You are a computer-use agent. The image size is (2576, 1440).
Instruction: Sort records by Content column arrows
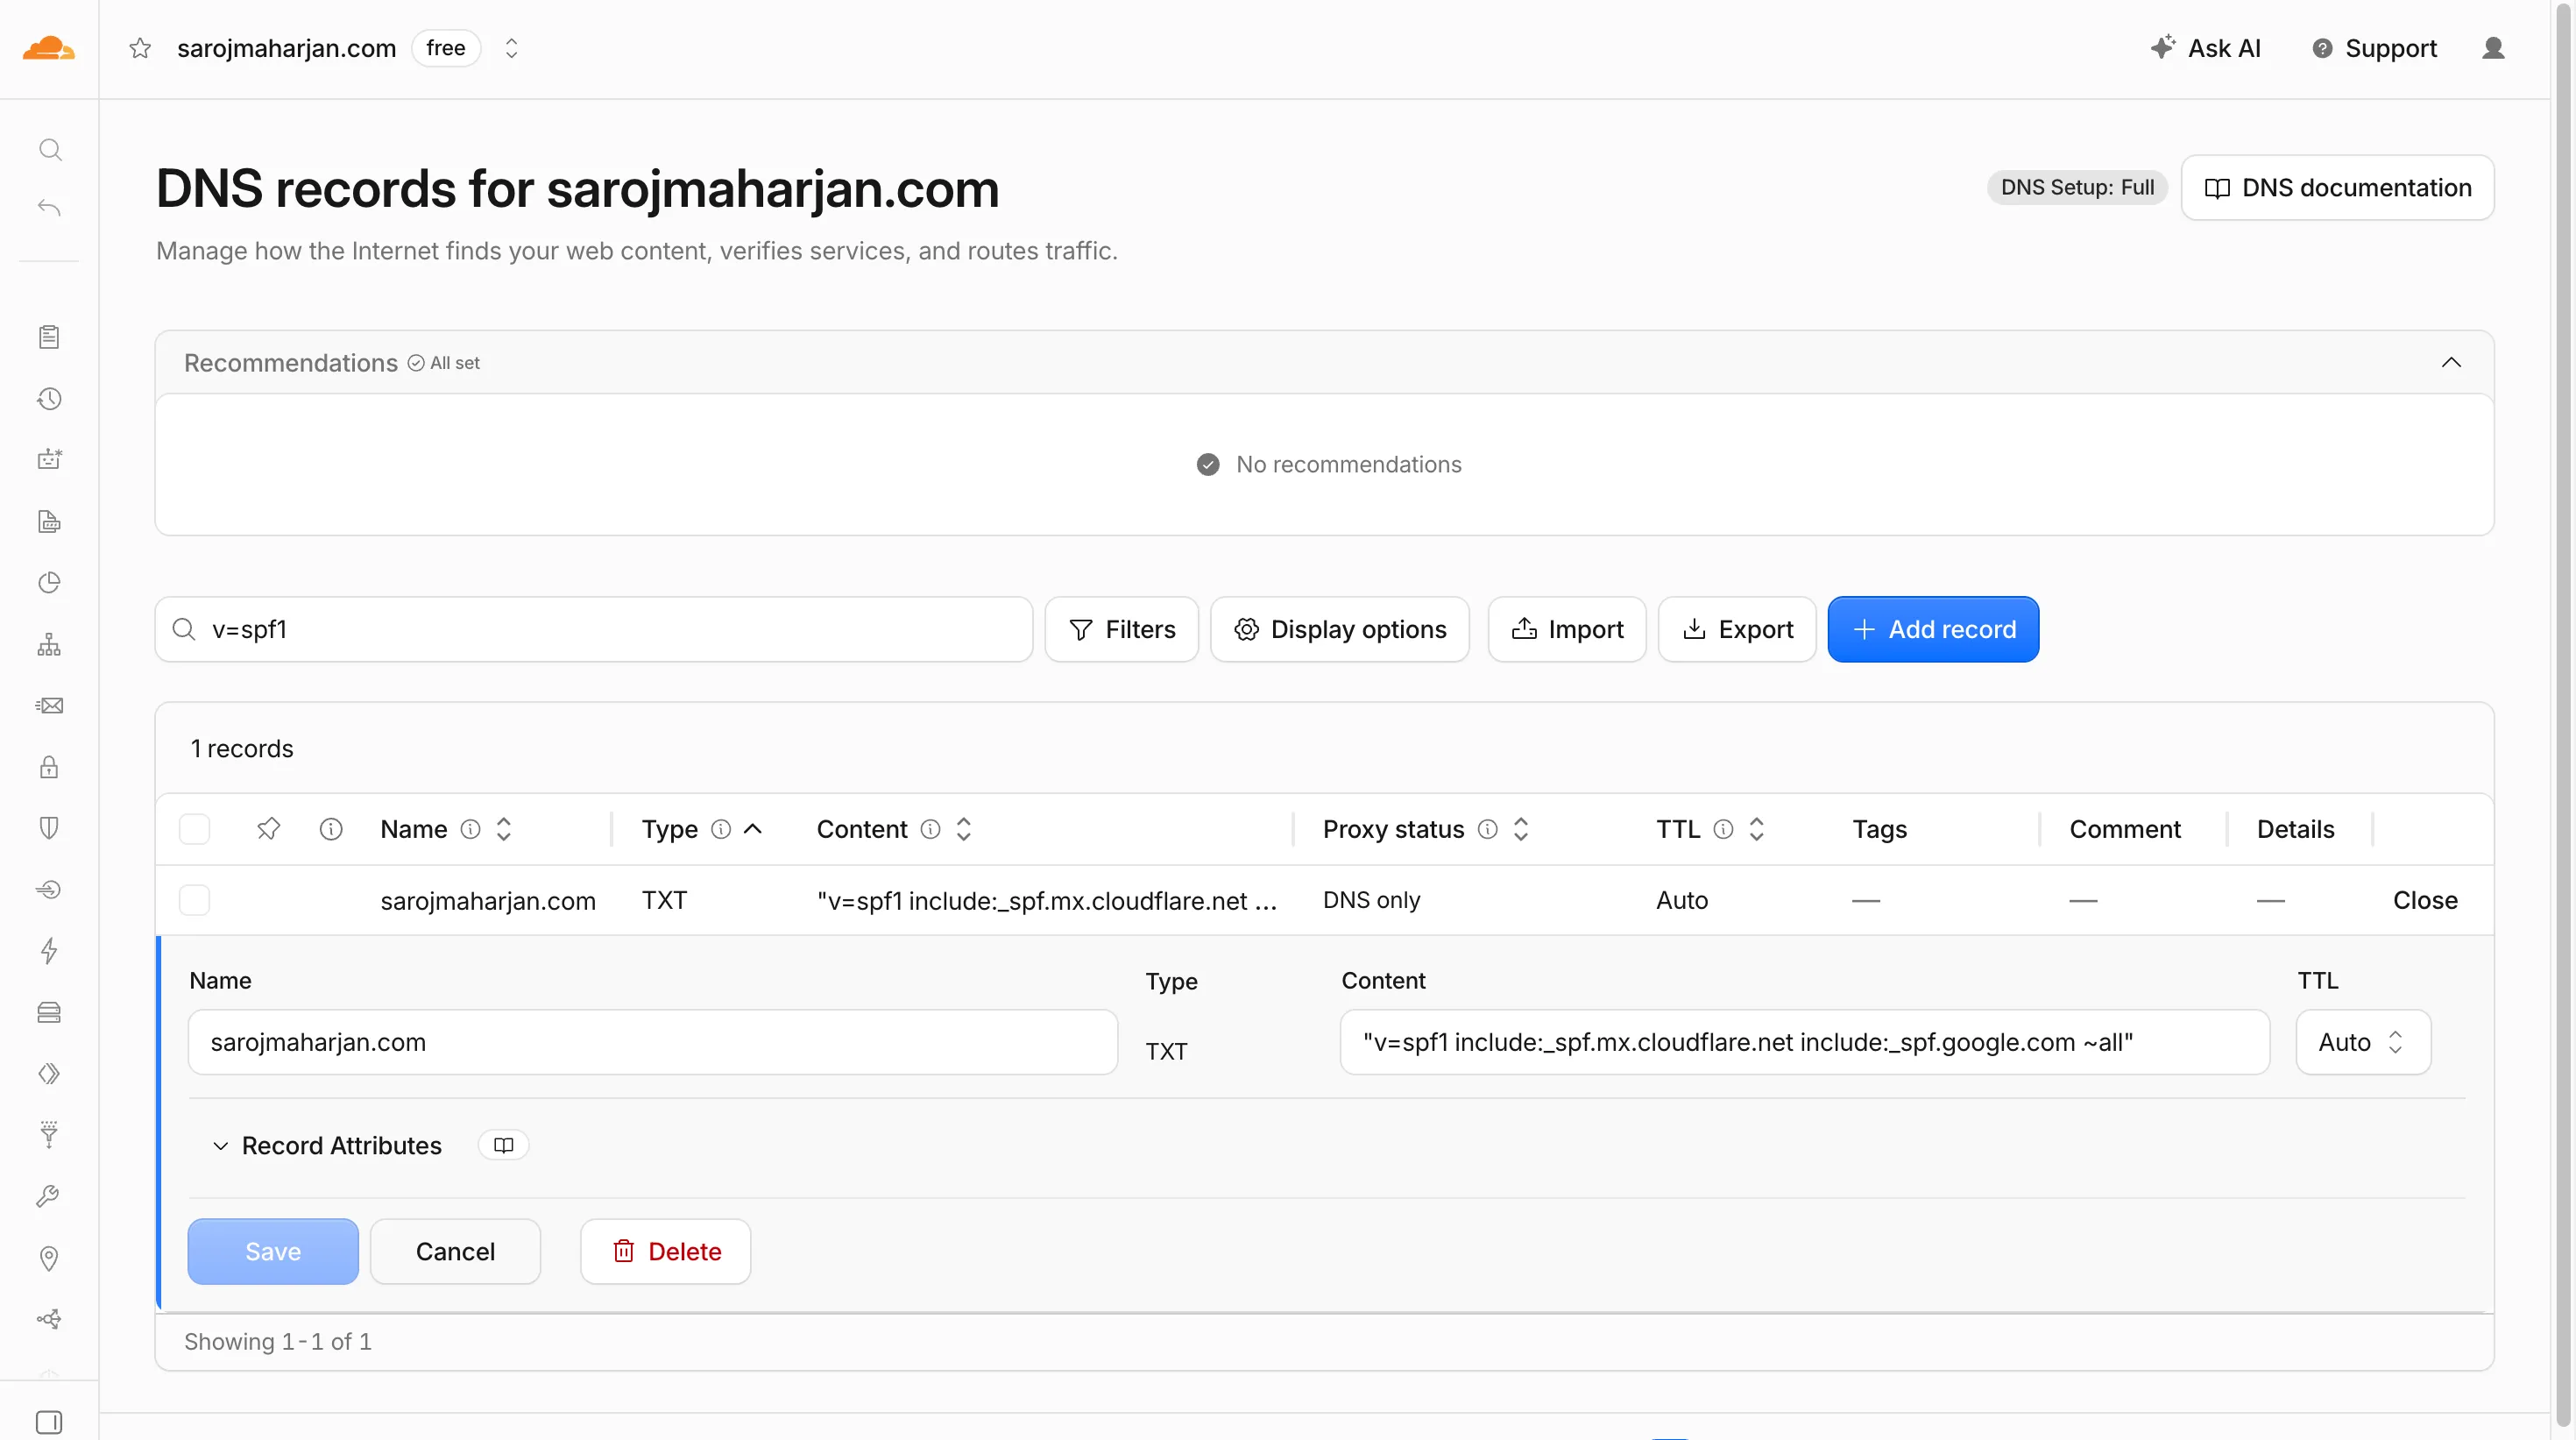tap(964, 829)
